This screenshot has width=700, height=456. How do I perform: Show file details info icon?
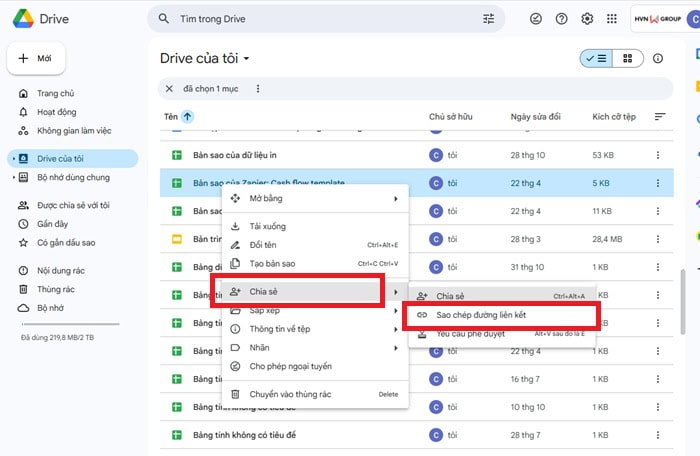(658, 59)
